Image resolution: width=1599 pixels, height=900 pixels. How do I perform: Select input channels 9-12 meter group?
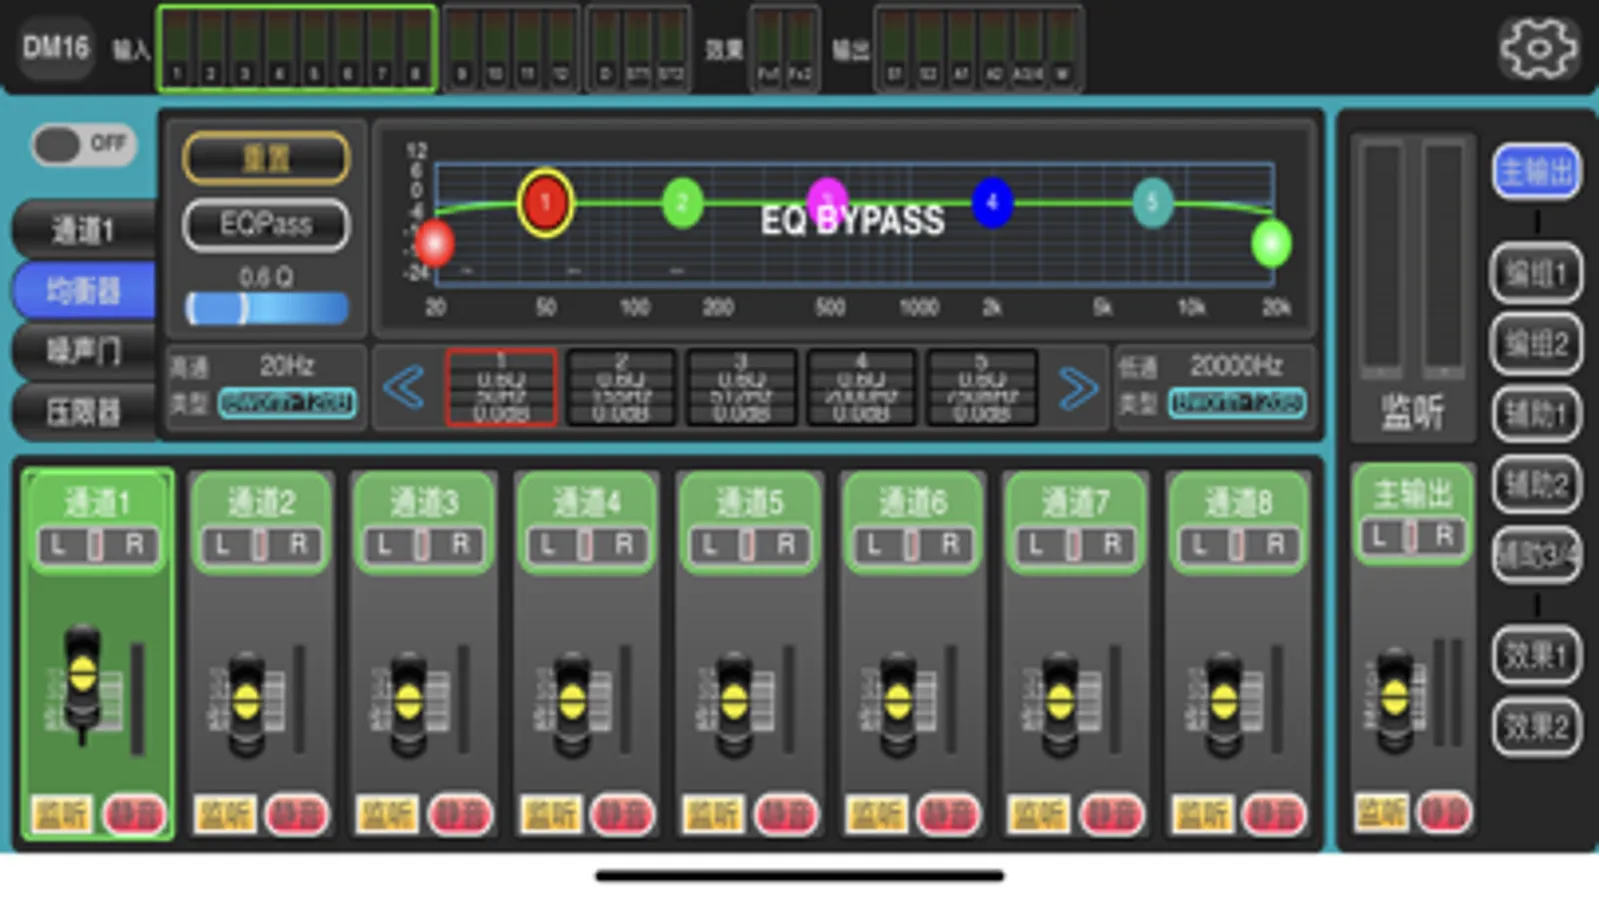pyautogui.click(x=511, y=48)
